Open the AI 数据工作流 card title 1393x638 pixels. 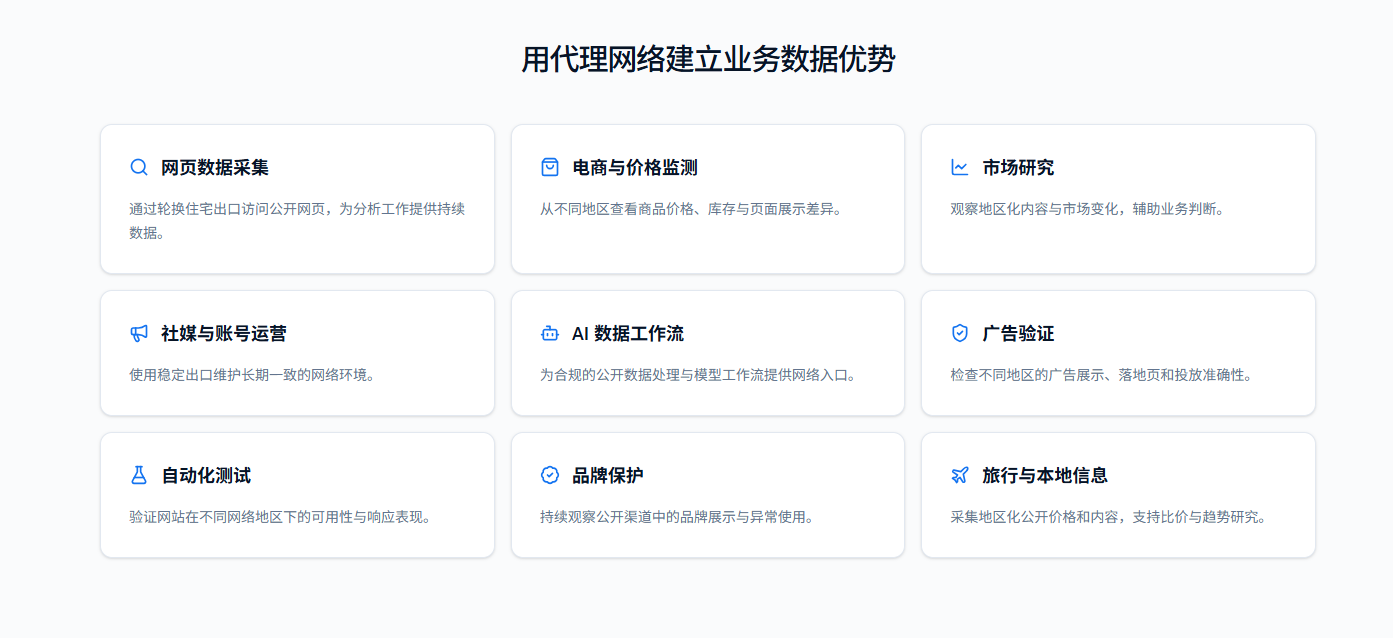(x=628, y=333)
